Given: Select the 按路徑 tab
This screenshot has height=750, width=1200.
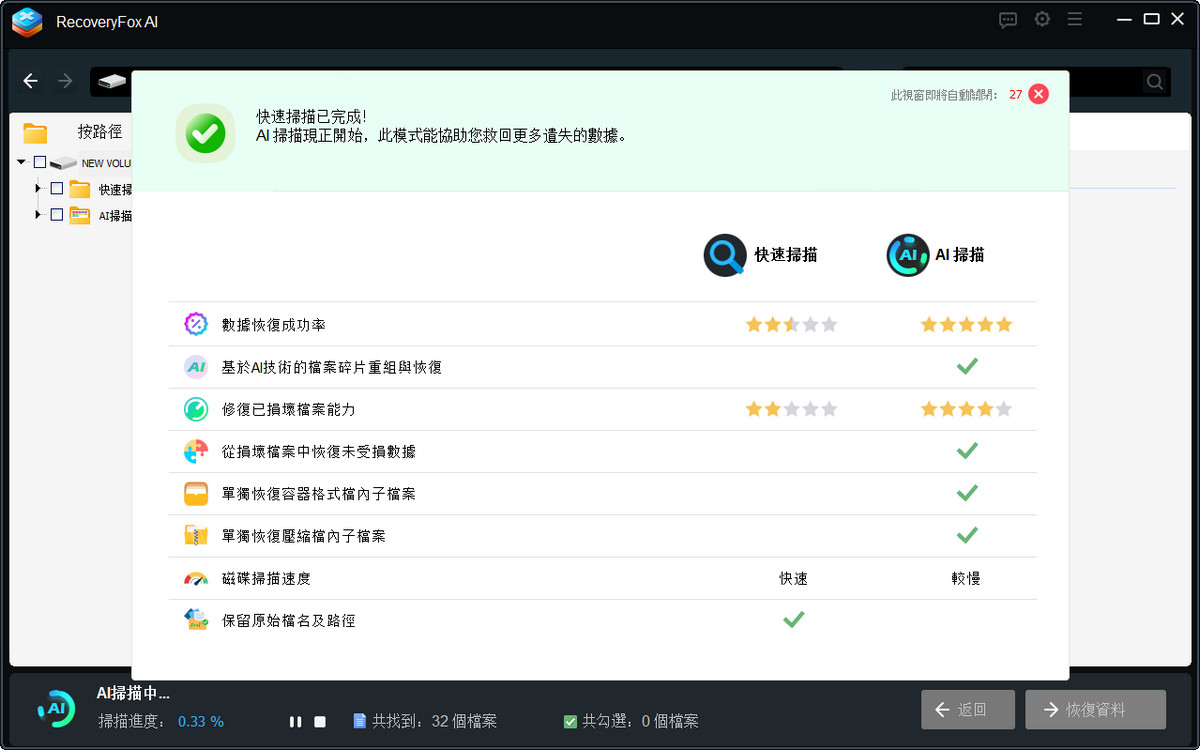Looking at the screenshot, I should pyautogui.click(x=100, y=132).
